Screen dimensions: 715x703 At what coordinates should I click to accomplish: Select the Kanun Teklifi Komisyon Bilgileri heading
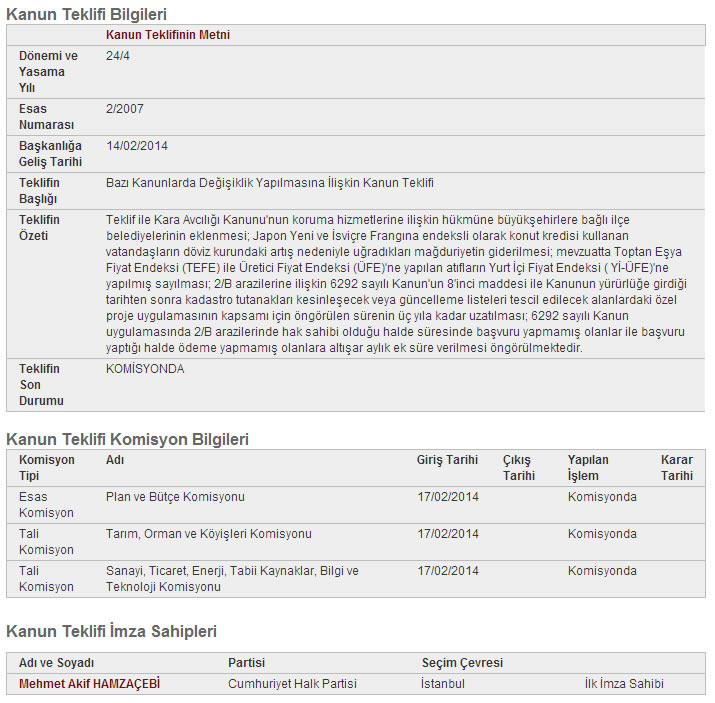(x=128, y=439)
